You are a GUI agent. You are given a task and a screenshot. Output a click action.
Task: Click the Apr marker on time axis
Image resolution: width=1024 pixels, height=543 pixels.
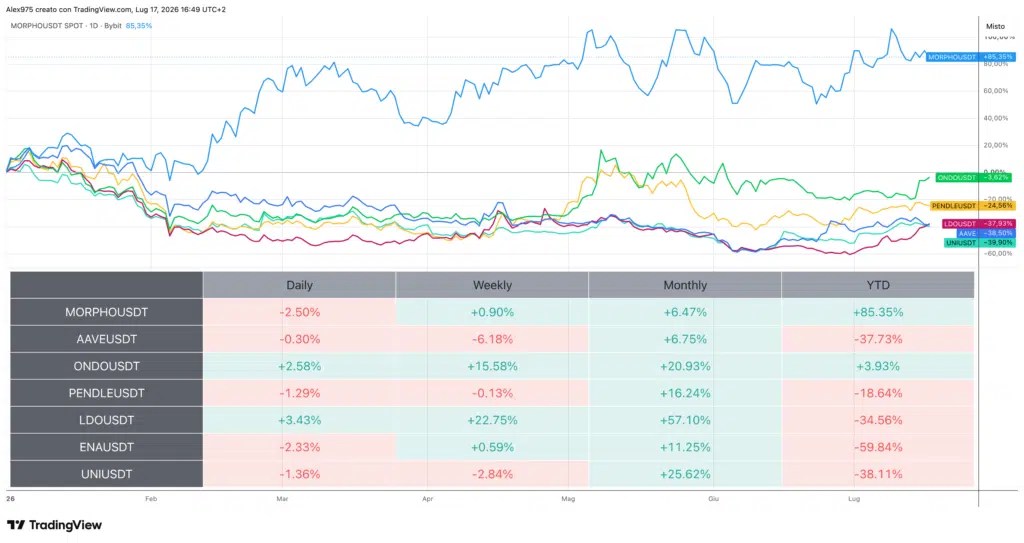coord(428,499)
